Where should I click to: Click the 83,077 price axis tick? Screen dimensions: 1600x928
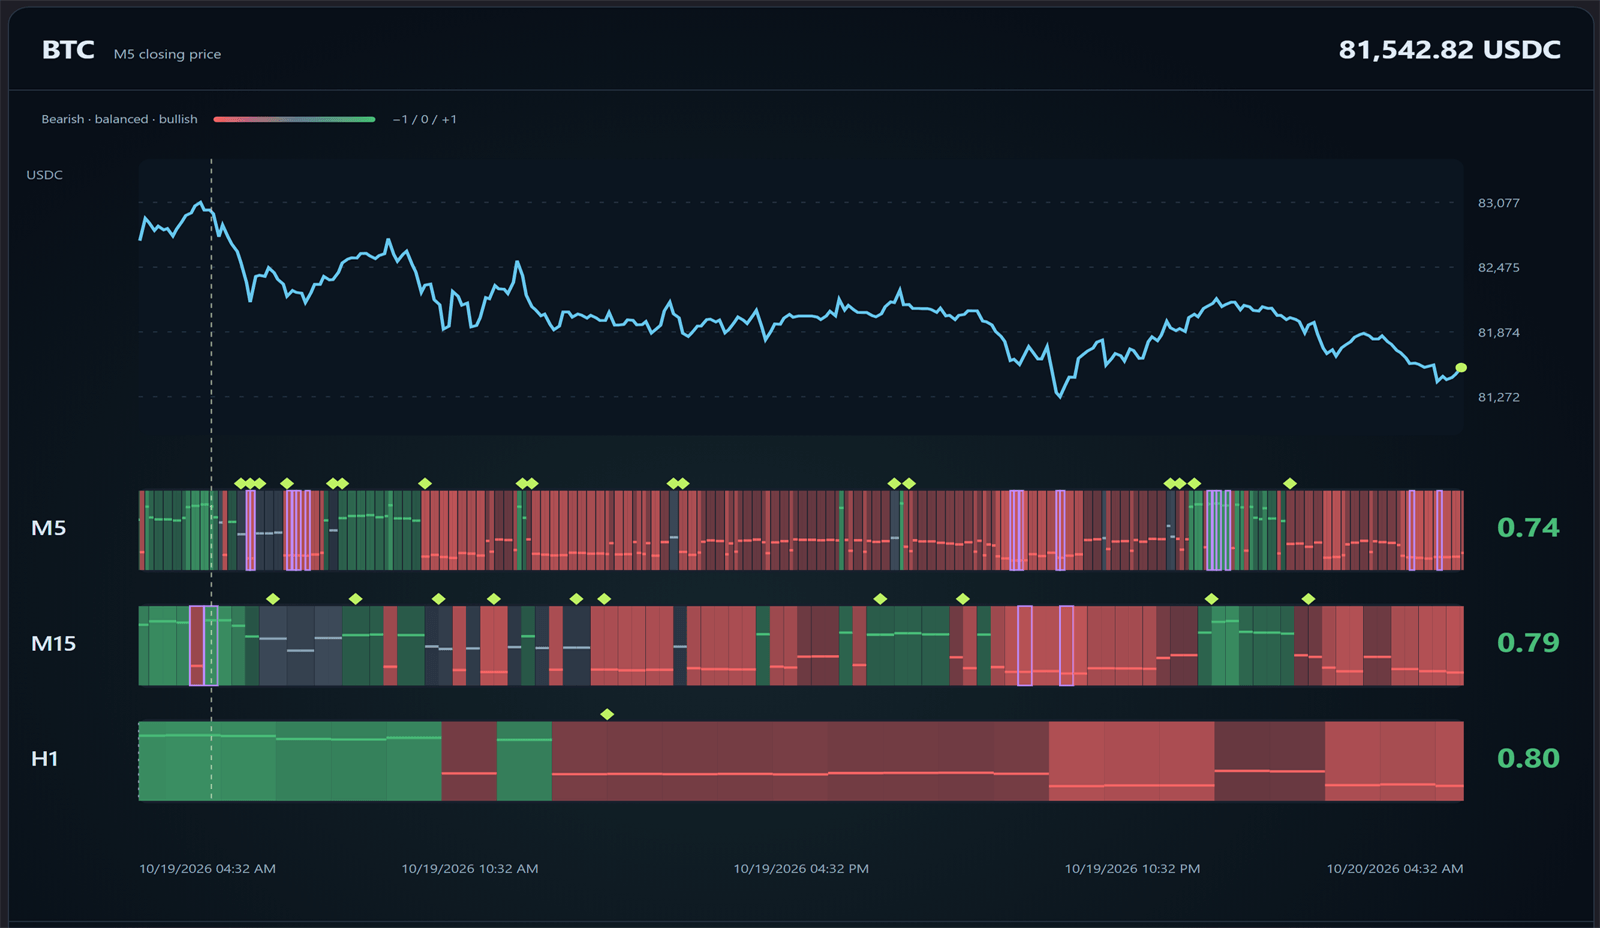(x=1498, y=203)
